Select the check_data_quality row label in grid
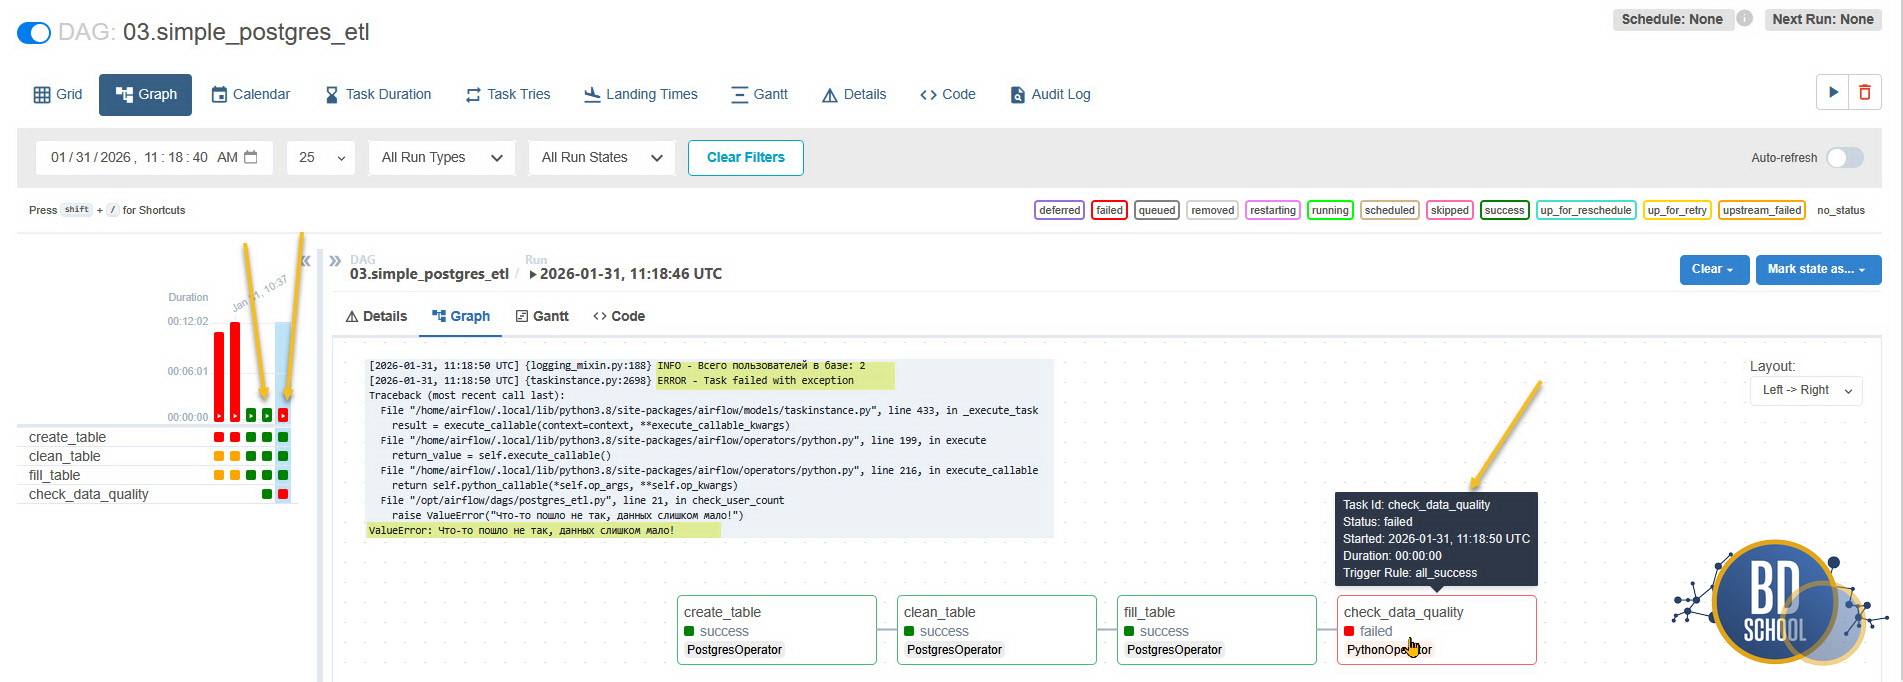Image resolution: width=1903 pixels, height=682 pixels. pyautogui.click(x=88, y=494)
